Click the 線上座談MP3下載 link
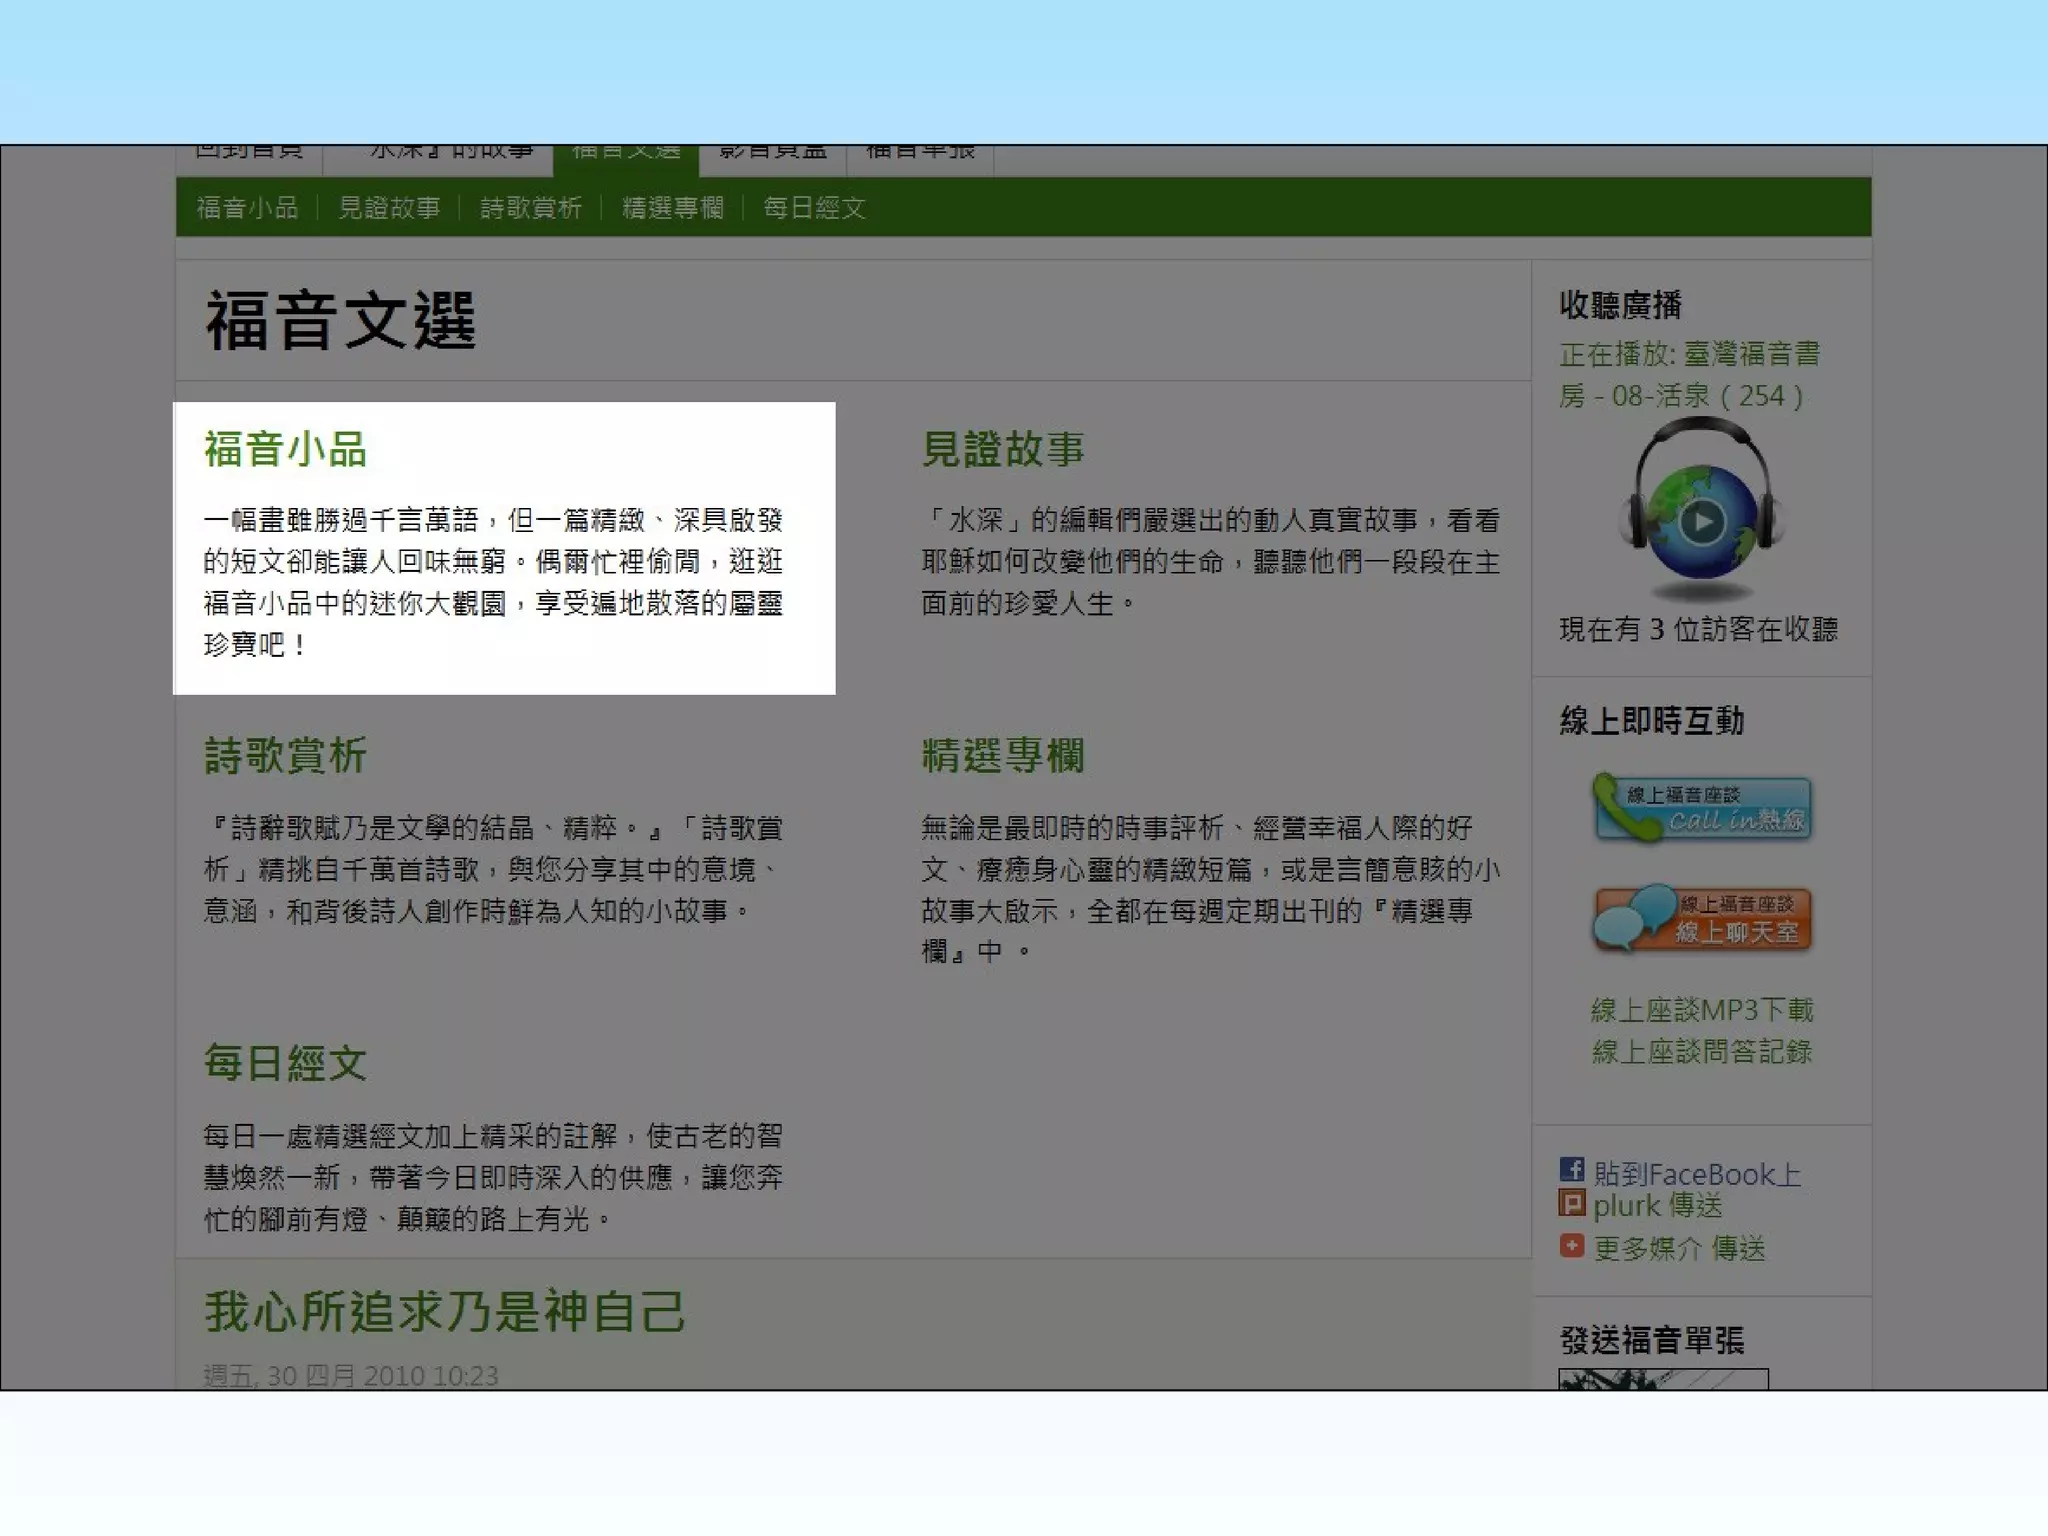2048x1536 pixels. (x=1702, y=1010)
